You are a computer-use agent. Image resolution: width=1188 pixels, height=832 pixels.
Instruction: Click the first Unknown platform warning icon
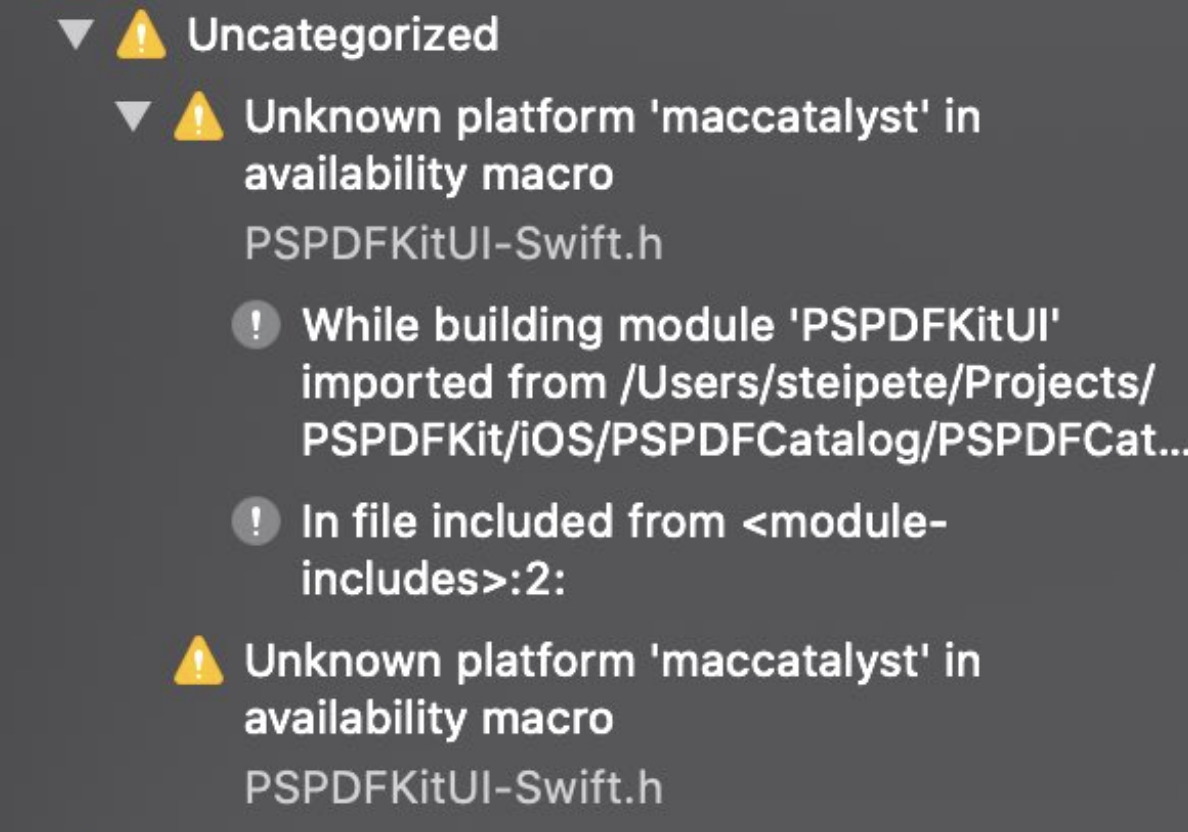click(198, 120)
